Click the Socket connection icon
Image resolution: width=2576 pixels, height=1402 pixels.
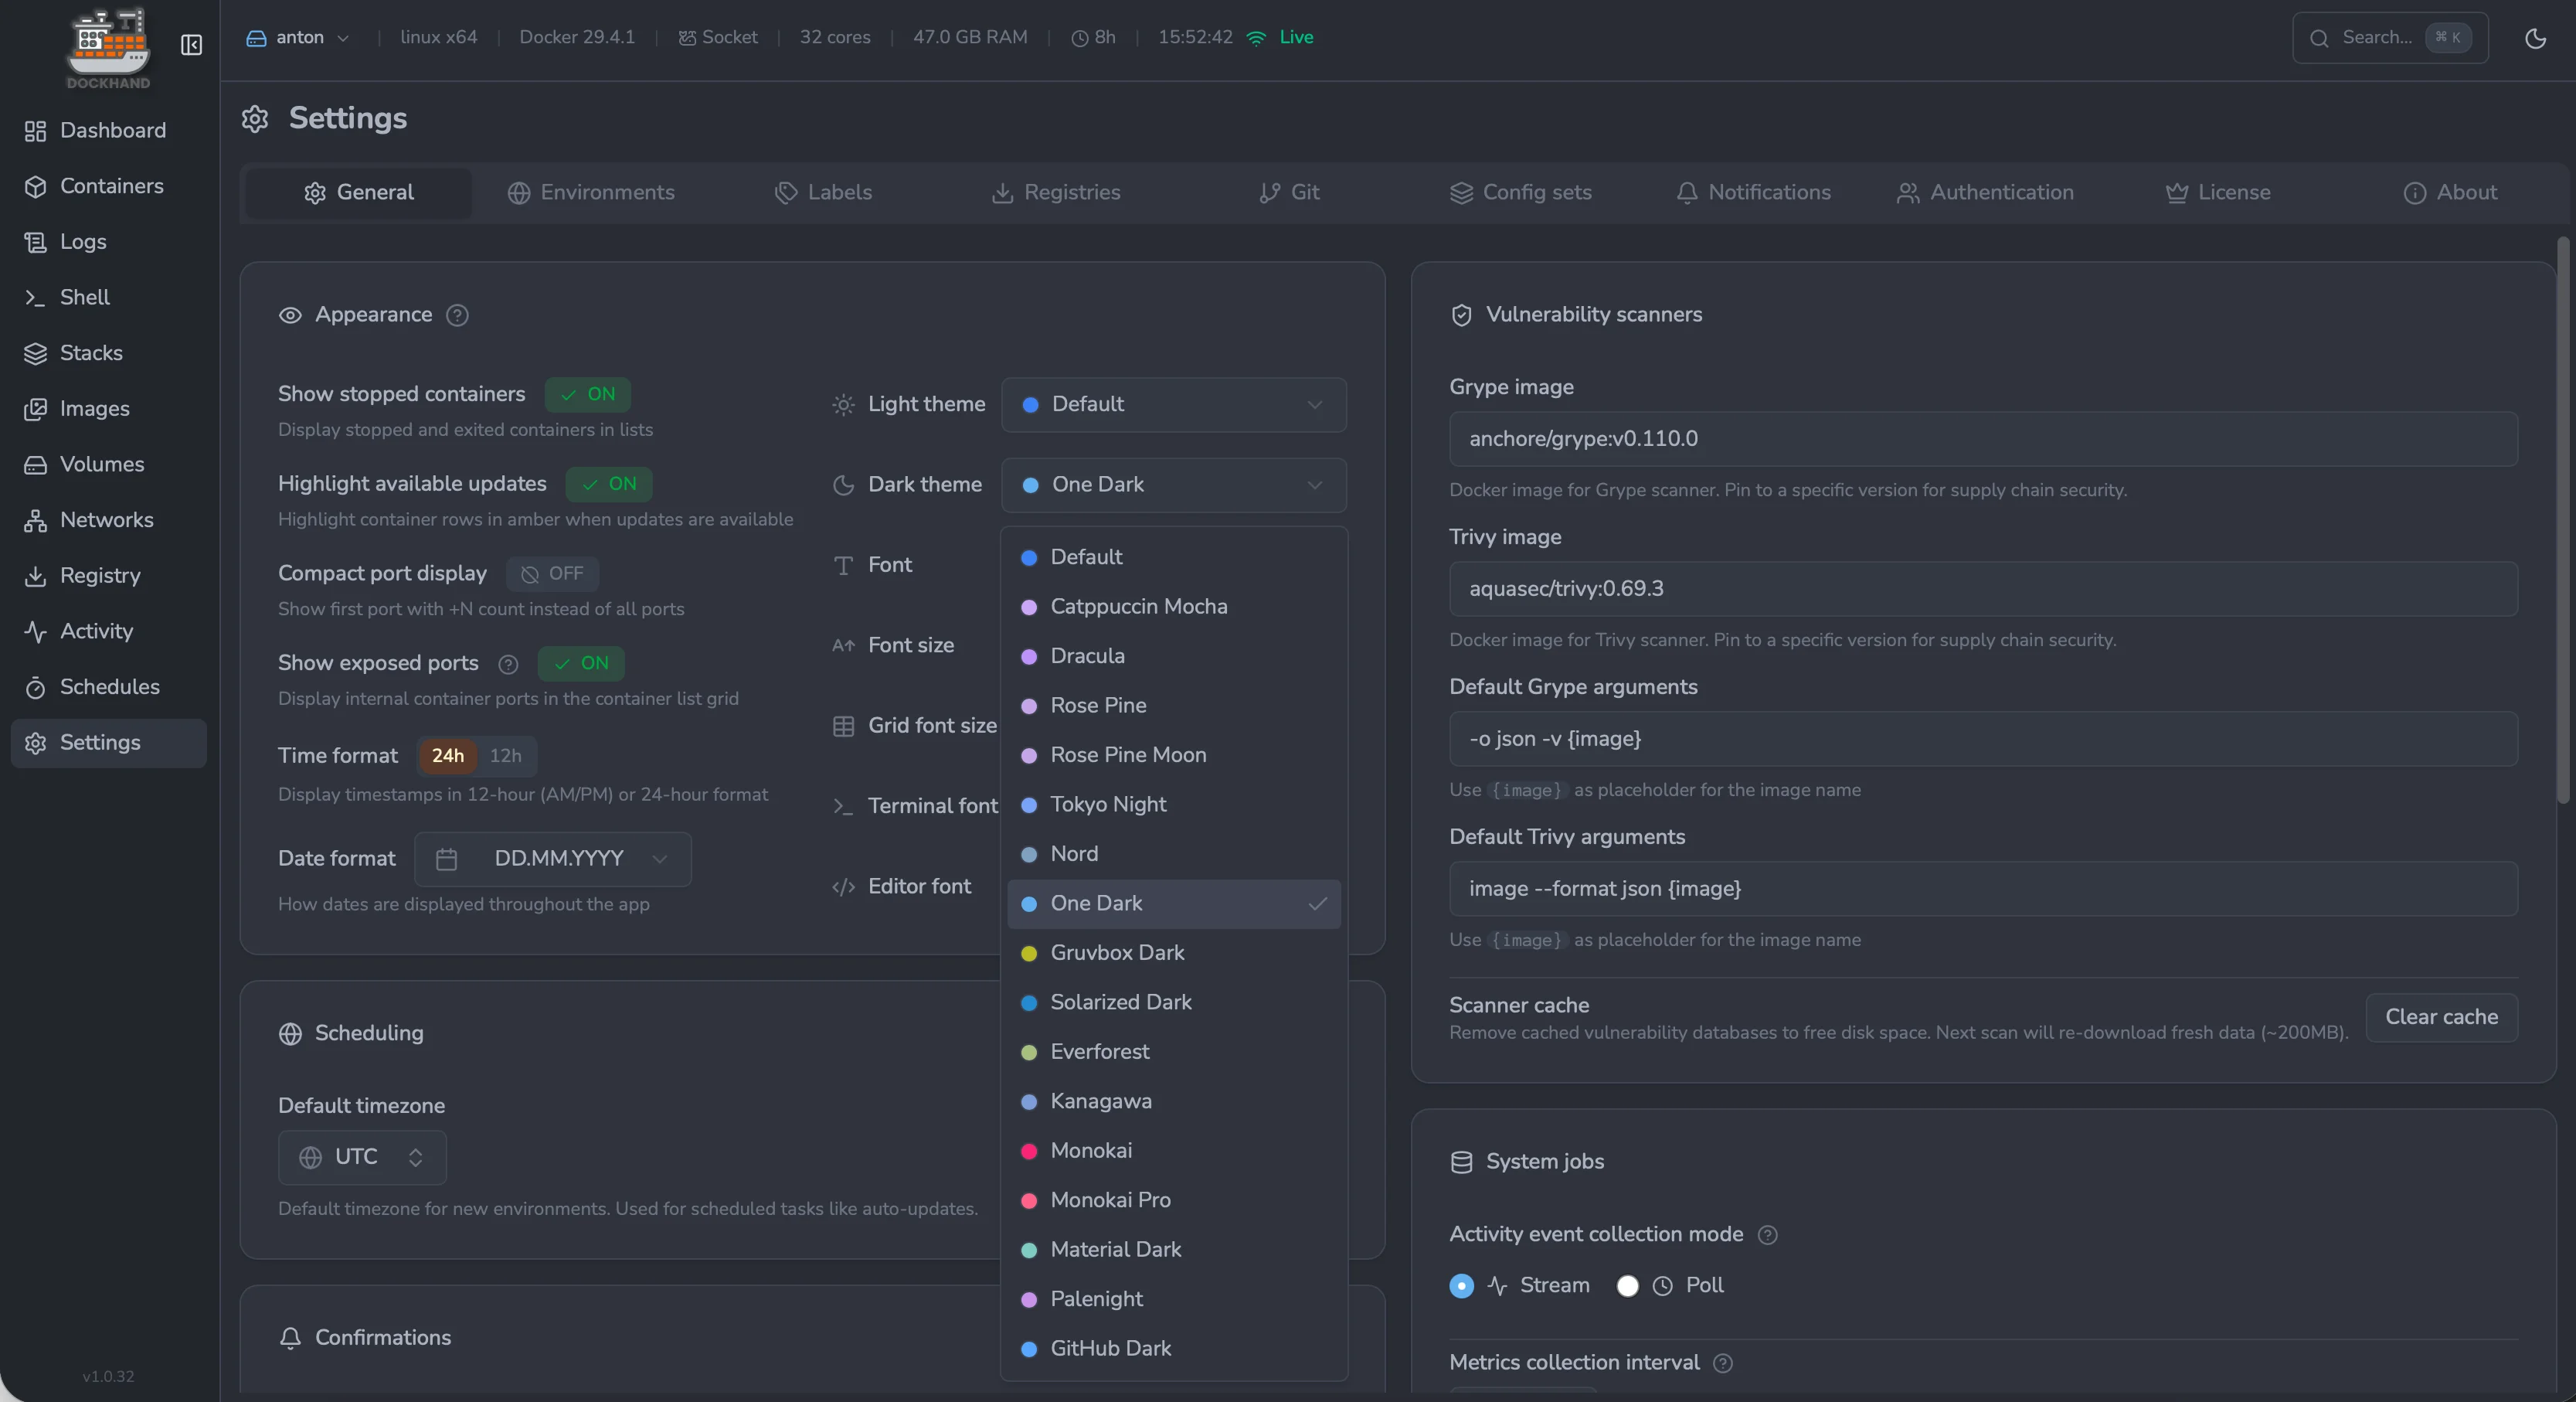[687, 38]
